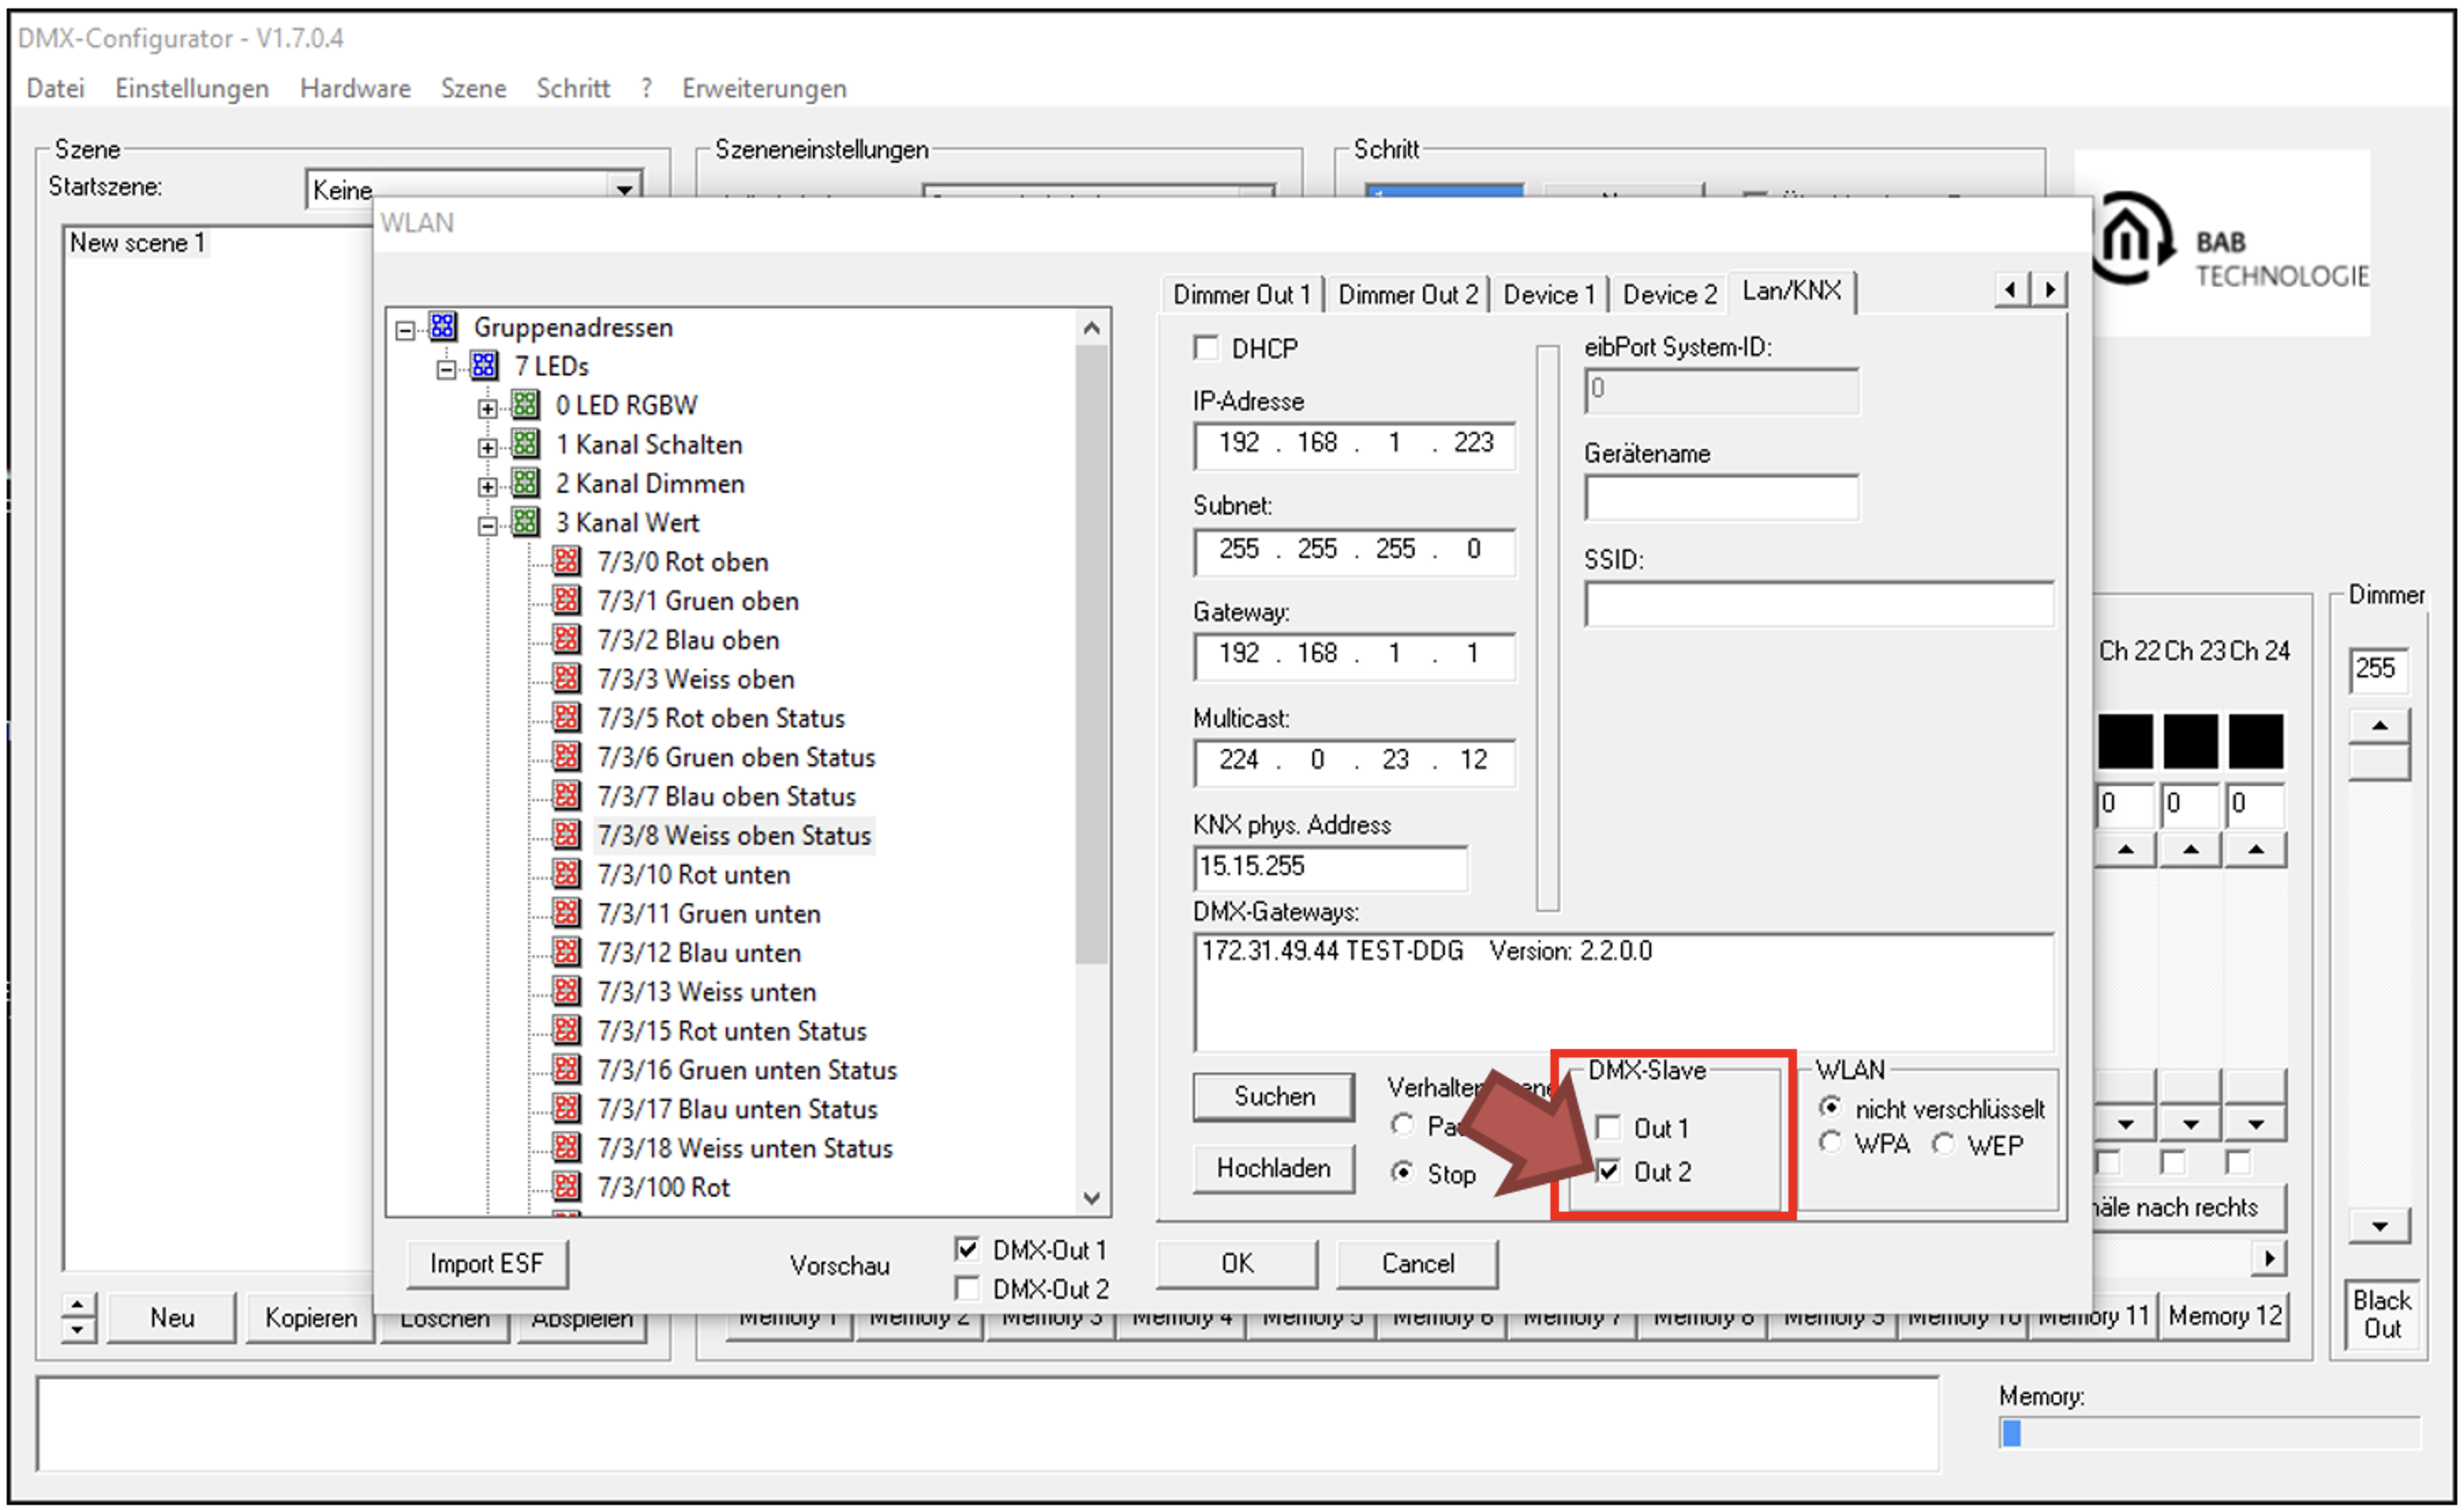Collapse the 3 Kanal Wert node
The height and width of the screenshot is (1510, 2464).
[x=487, y=525]
